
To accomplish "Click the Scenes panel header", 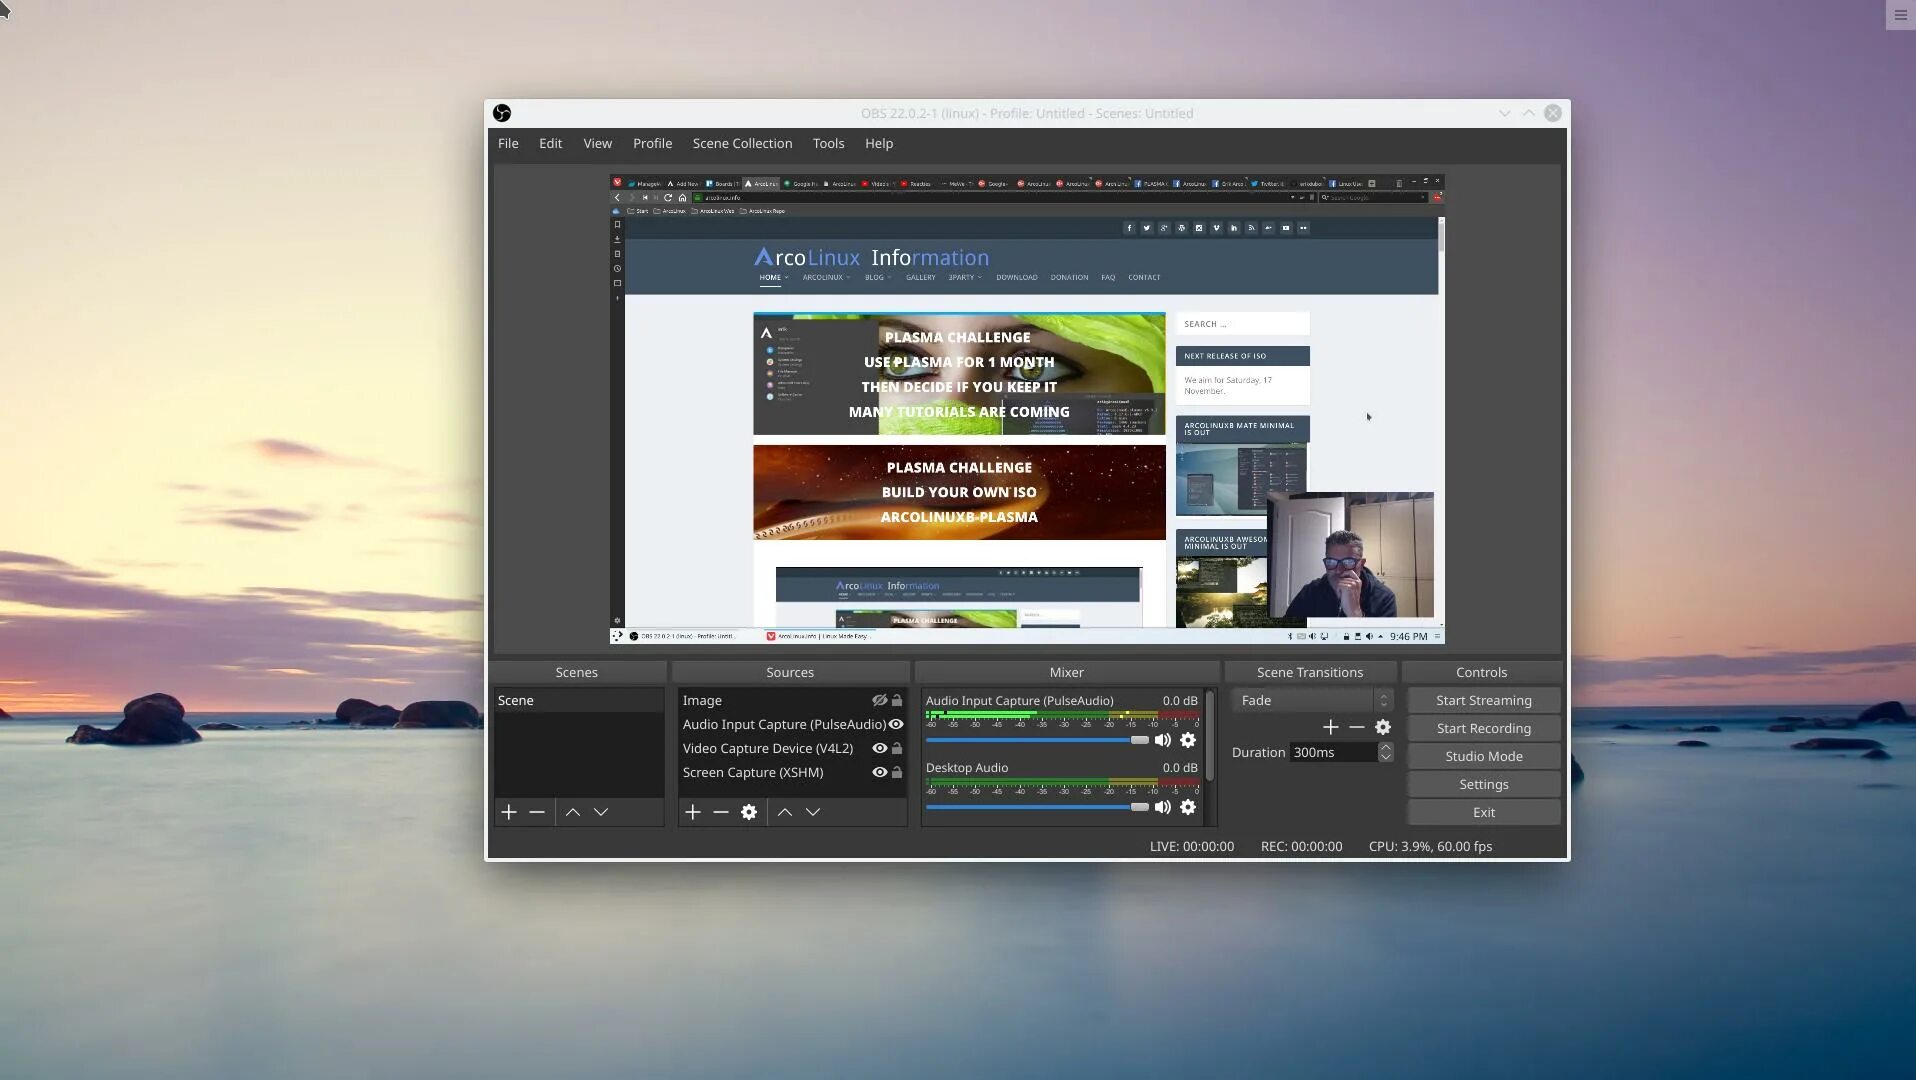I will pos(577,672).
